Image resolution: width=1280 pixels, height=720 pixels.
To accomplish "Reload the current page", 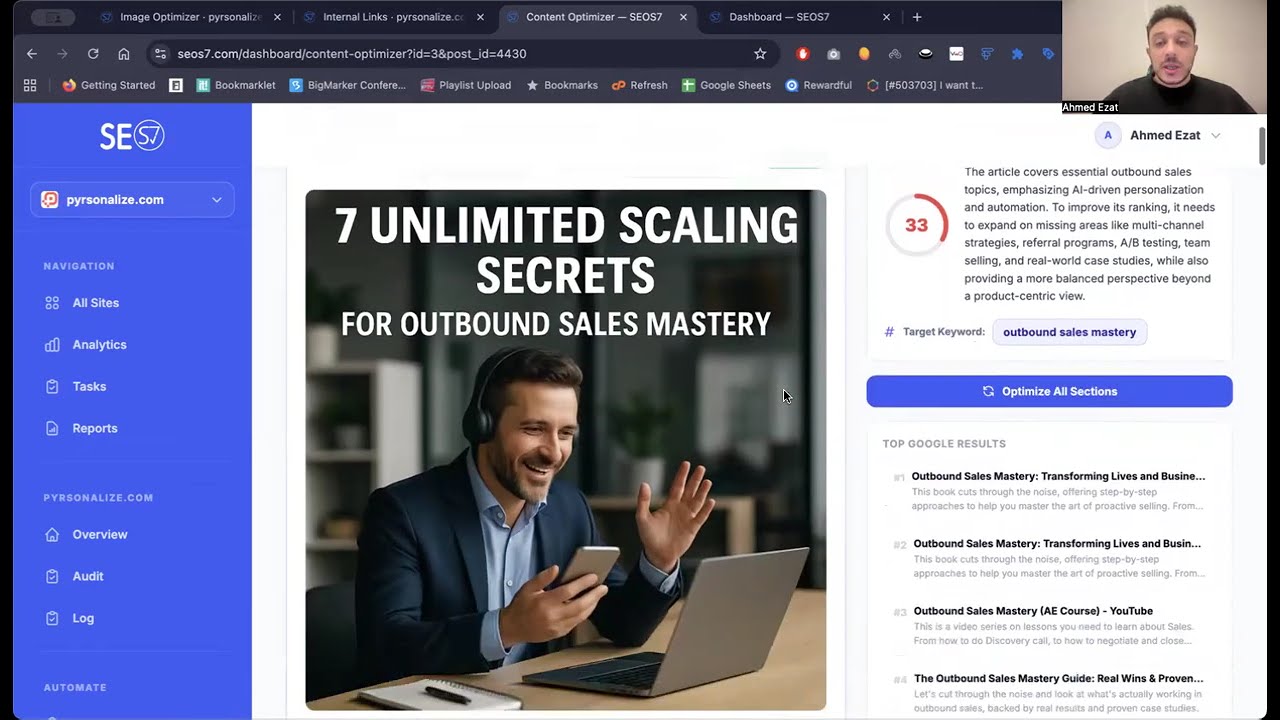I will pyautogui.click(x=93, y=54).
